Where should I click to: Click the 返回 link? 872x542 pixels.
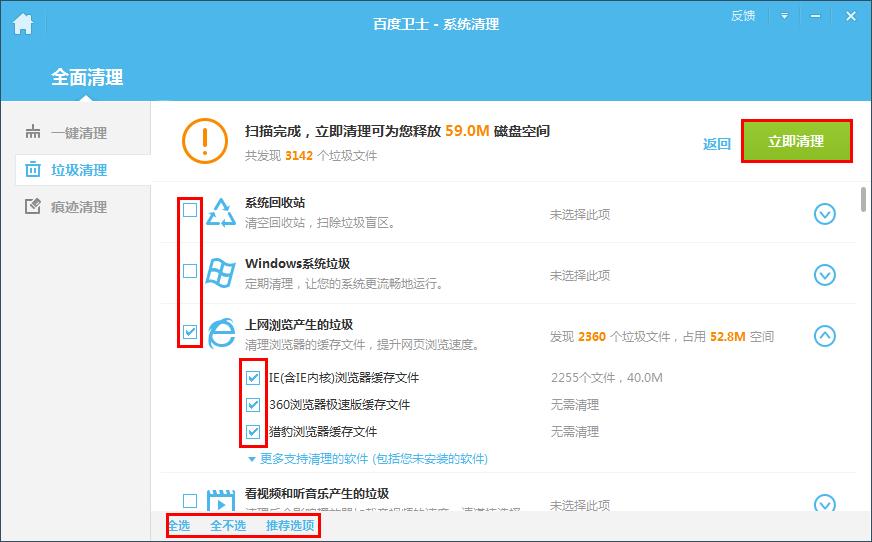click(x=717, y=144)
